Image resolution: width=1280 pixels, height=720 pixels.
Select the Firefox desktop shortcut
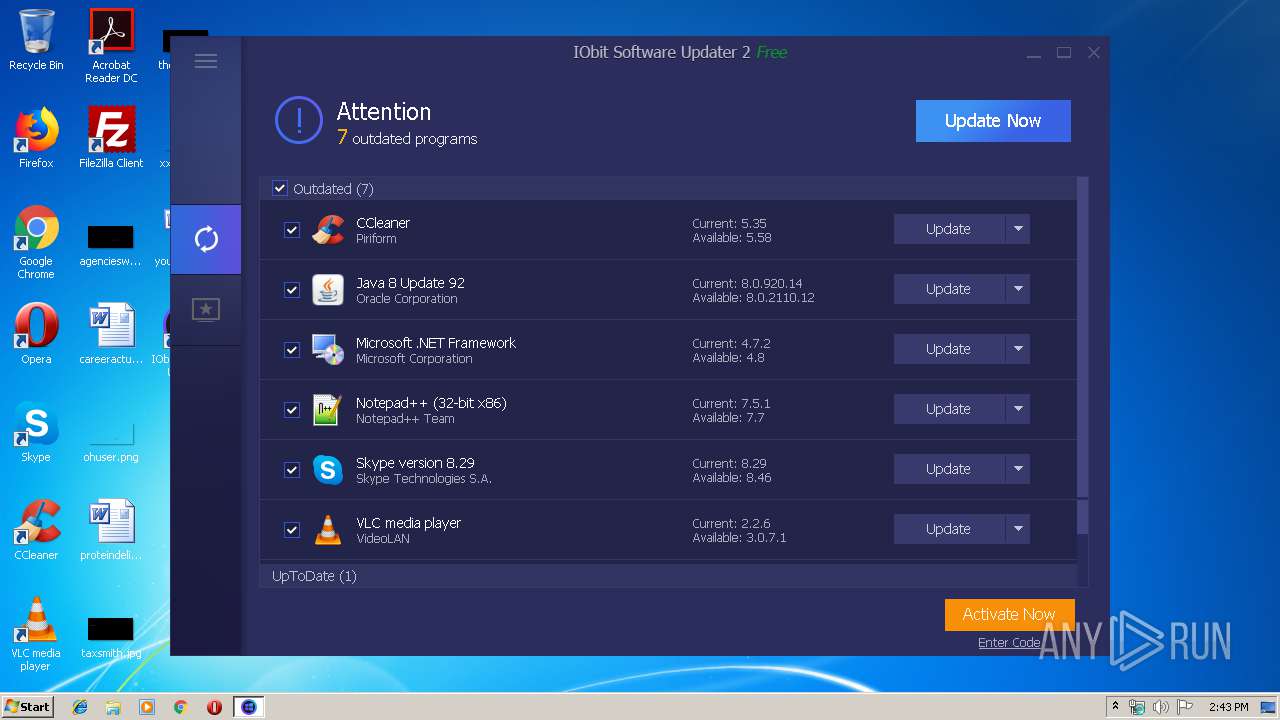pos(36,138)
